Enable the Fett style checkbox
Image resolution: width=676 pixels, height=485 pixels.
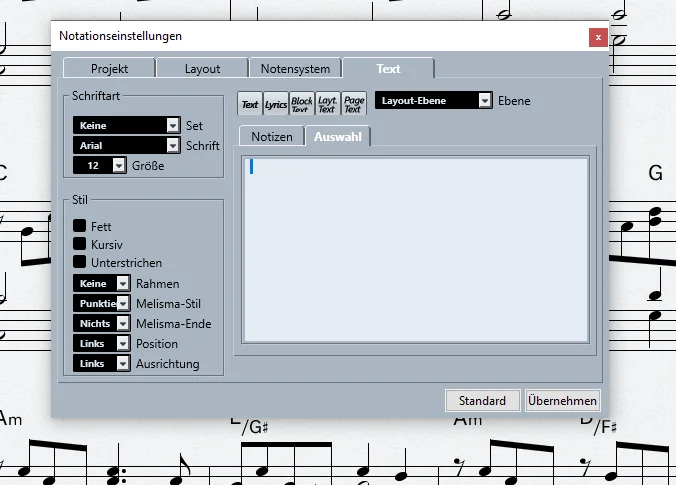point(79,225)
